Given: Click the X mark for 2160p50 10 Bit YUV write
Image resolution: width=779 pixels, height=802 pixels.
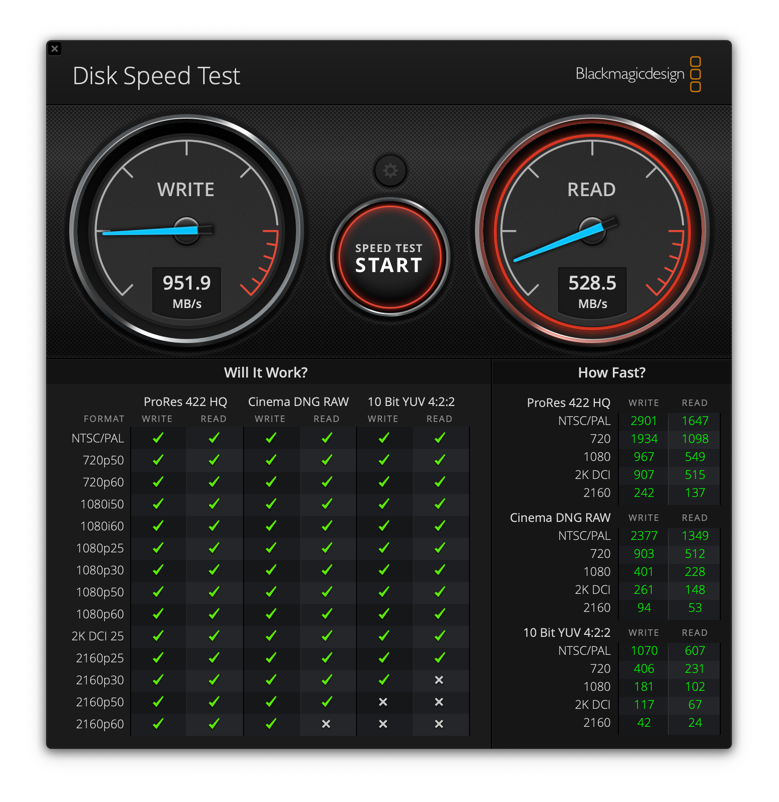Looking at the screenshot, I should point(383,702).
